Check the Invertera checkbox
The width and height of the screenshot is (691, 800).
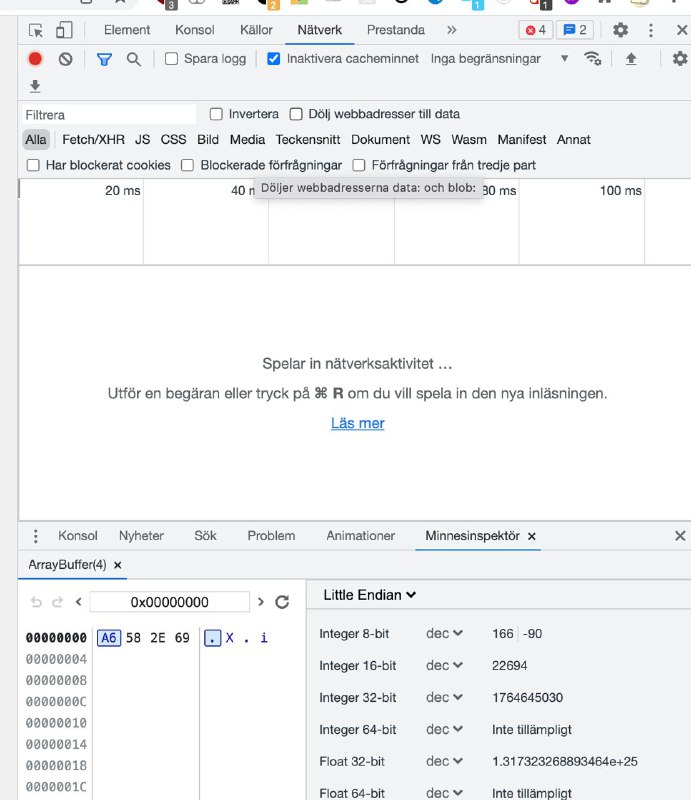[217, 114]
